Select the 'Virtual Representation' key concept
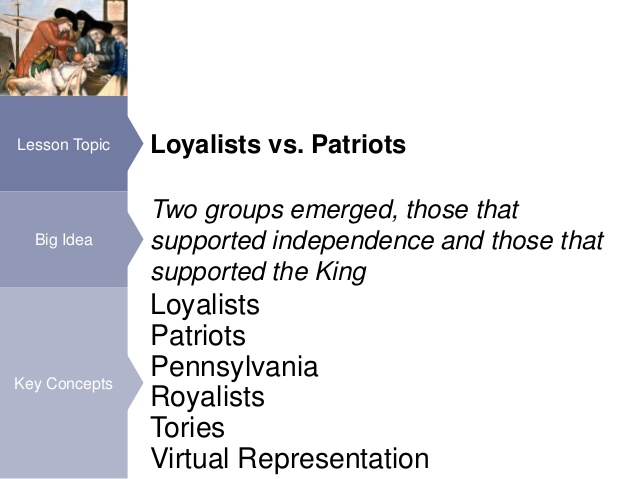 coord(289,460)
